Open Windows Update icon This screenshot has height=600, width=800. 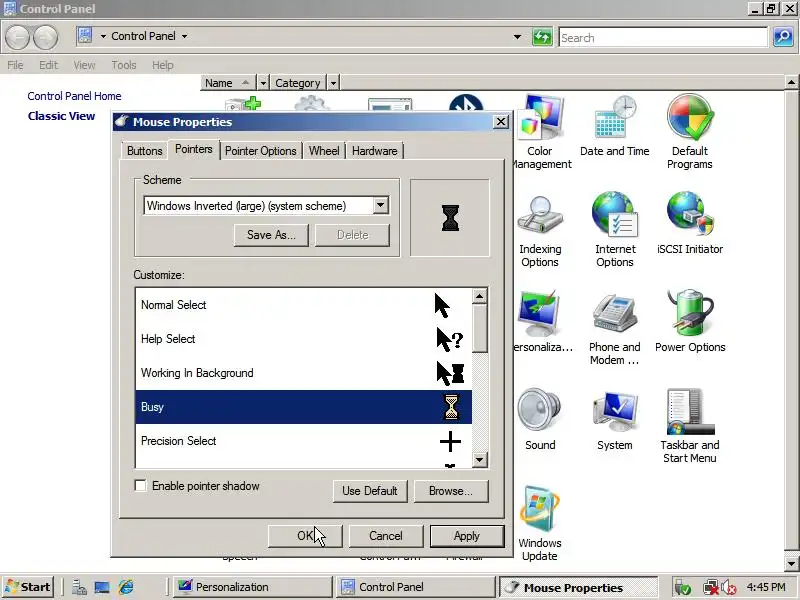(x=540, y=524)
